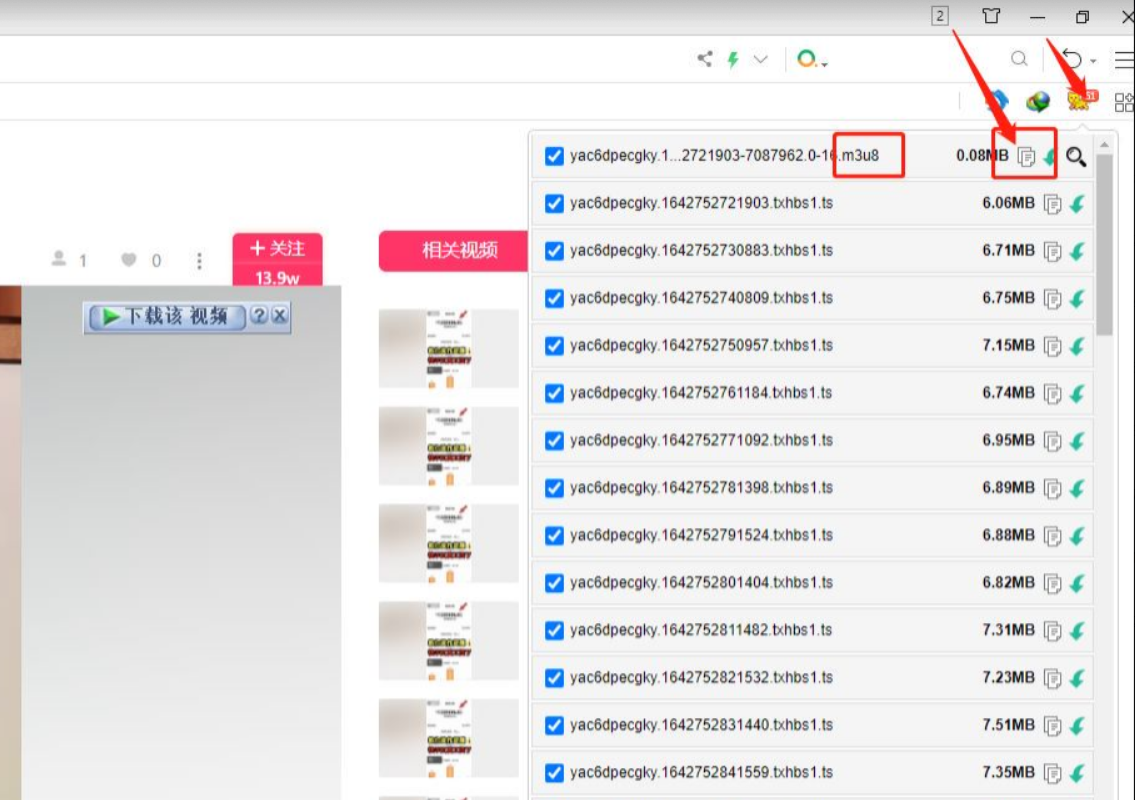Click the IDM globe extension icon
This screenshot has width=1135, height=800.
(1039, 101)
